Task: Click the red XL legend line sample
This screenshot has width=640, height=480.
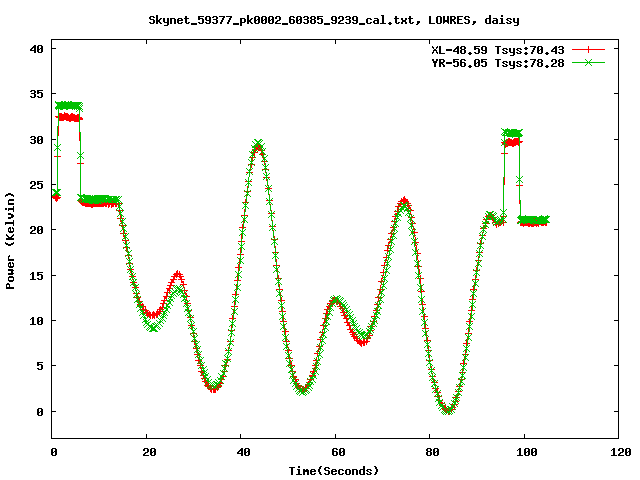Action: [x=588, y=50]
